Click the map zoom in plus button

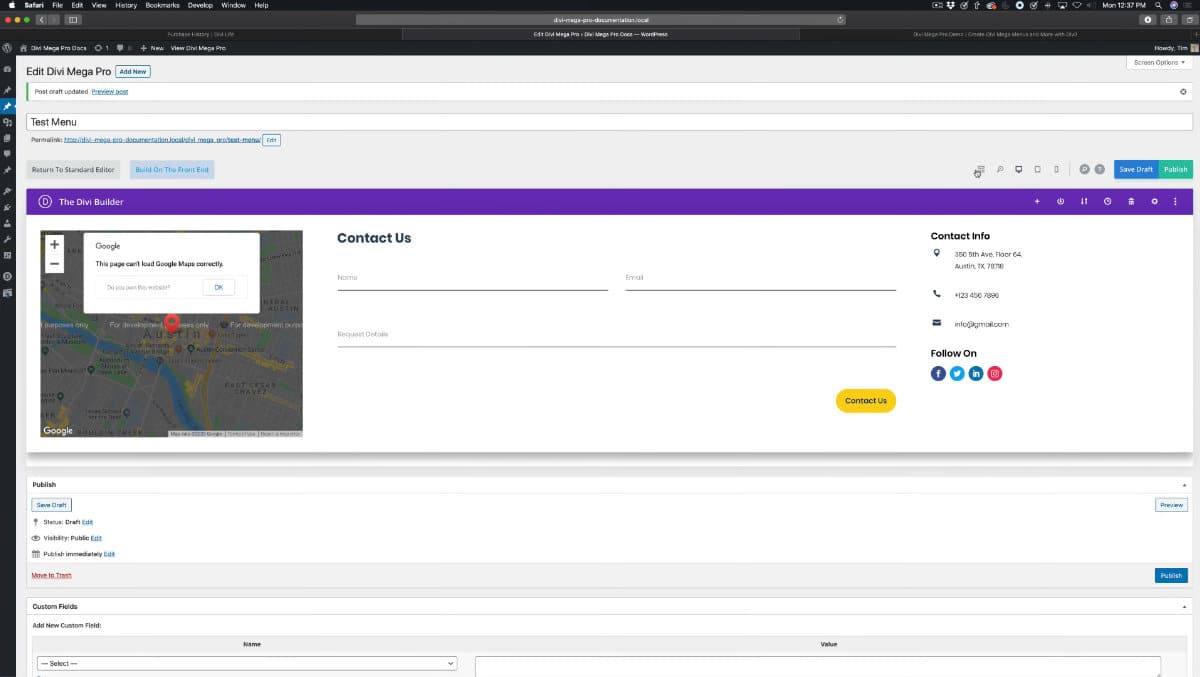click(x=55, y=244)
